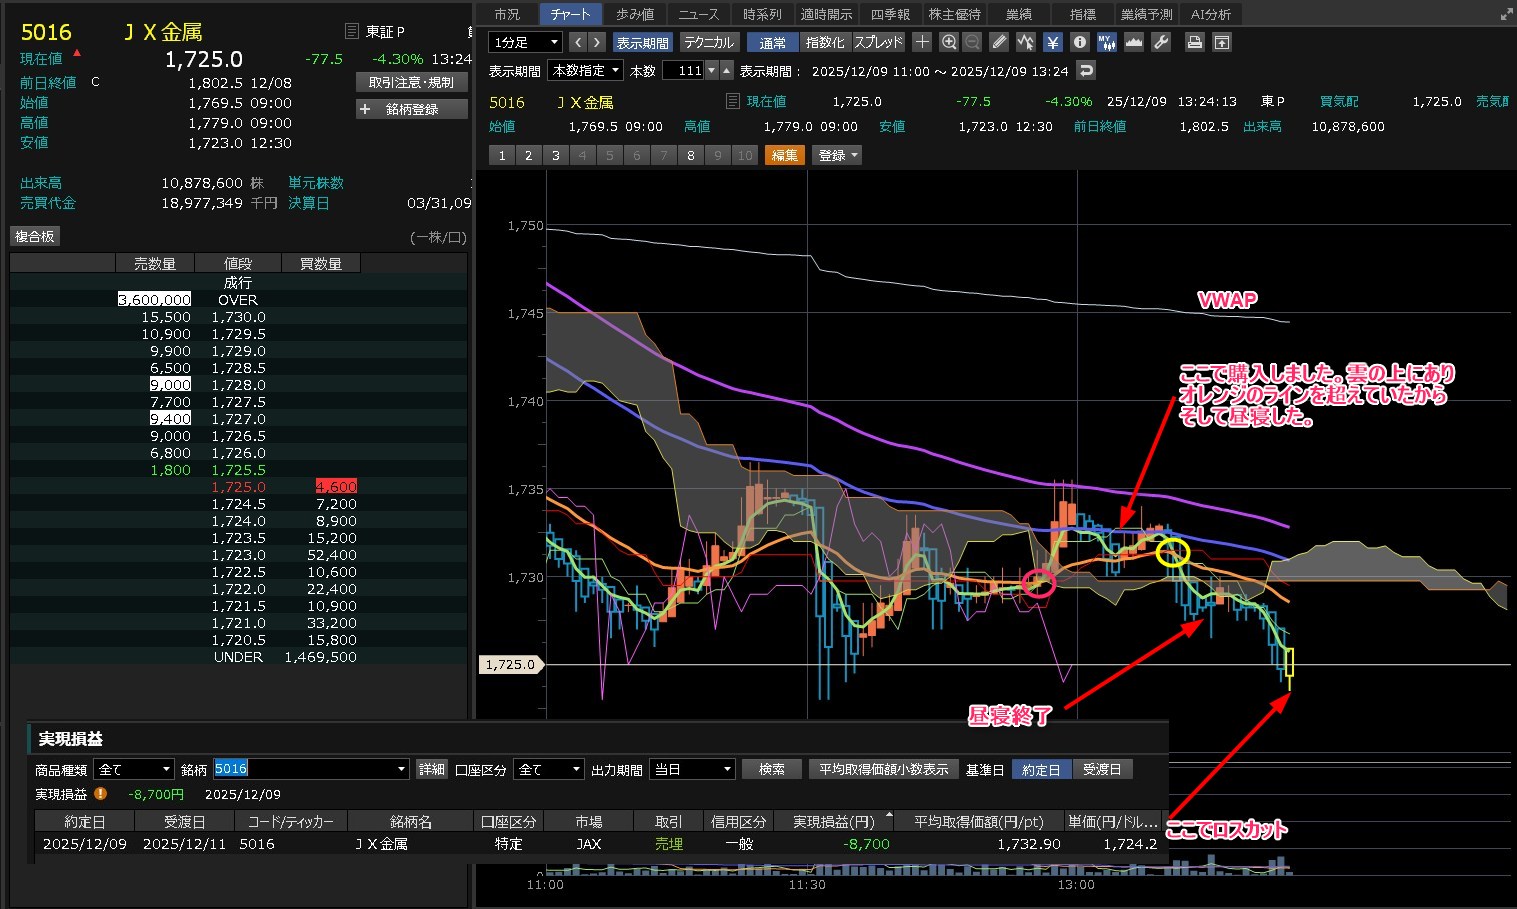The image size is (1517, 909).
Task: Switch to the ニュース tab
Action: pyautogui.click(x=698, y=14)
